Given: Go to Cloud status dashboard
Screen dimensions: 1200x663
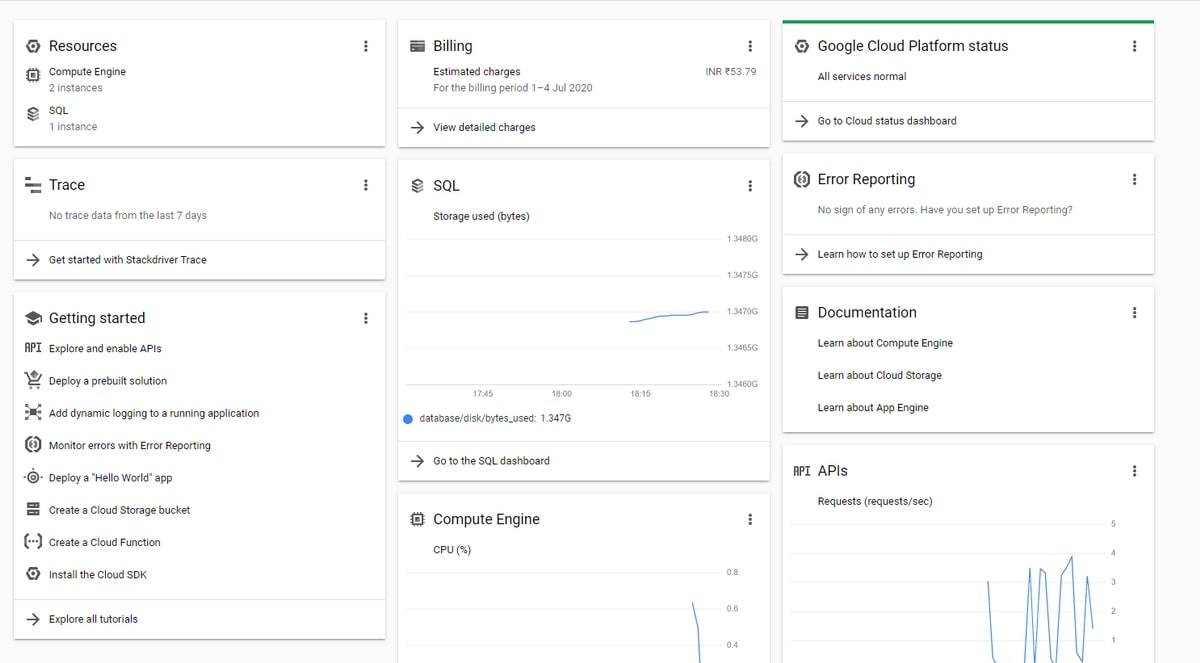Looking at the screenshot, I should click(x=886, y=121).
